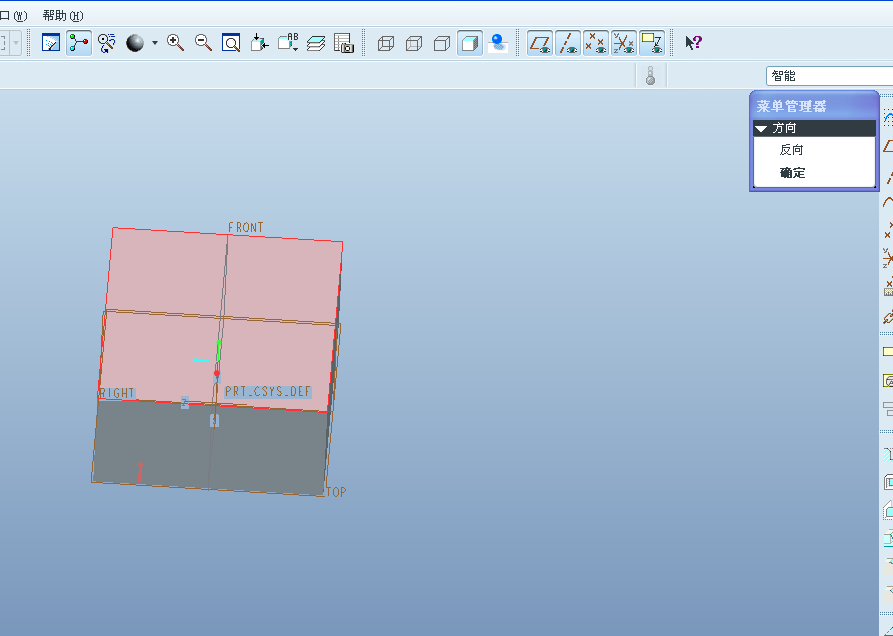This screenshot has height=636, width=893.
Task: Choose 反向 to flip direction
Action: click(791, 150)
